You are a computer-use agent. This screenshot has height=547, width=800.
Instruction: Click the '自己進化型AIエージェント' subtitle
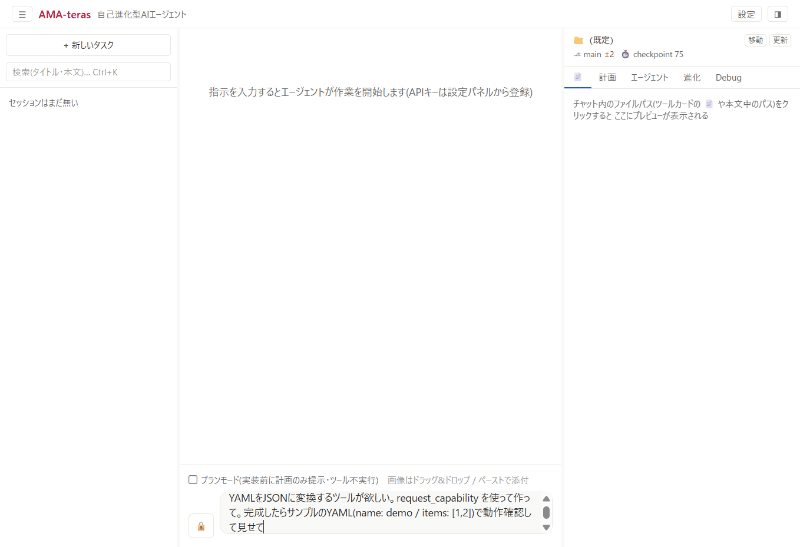[x=142, y=15]
